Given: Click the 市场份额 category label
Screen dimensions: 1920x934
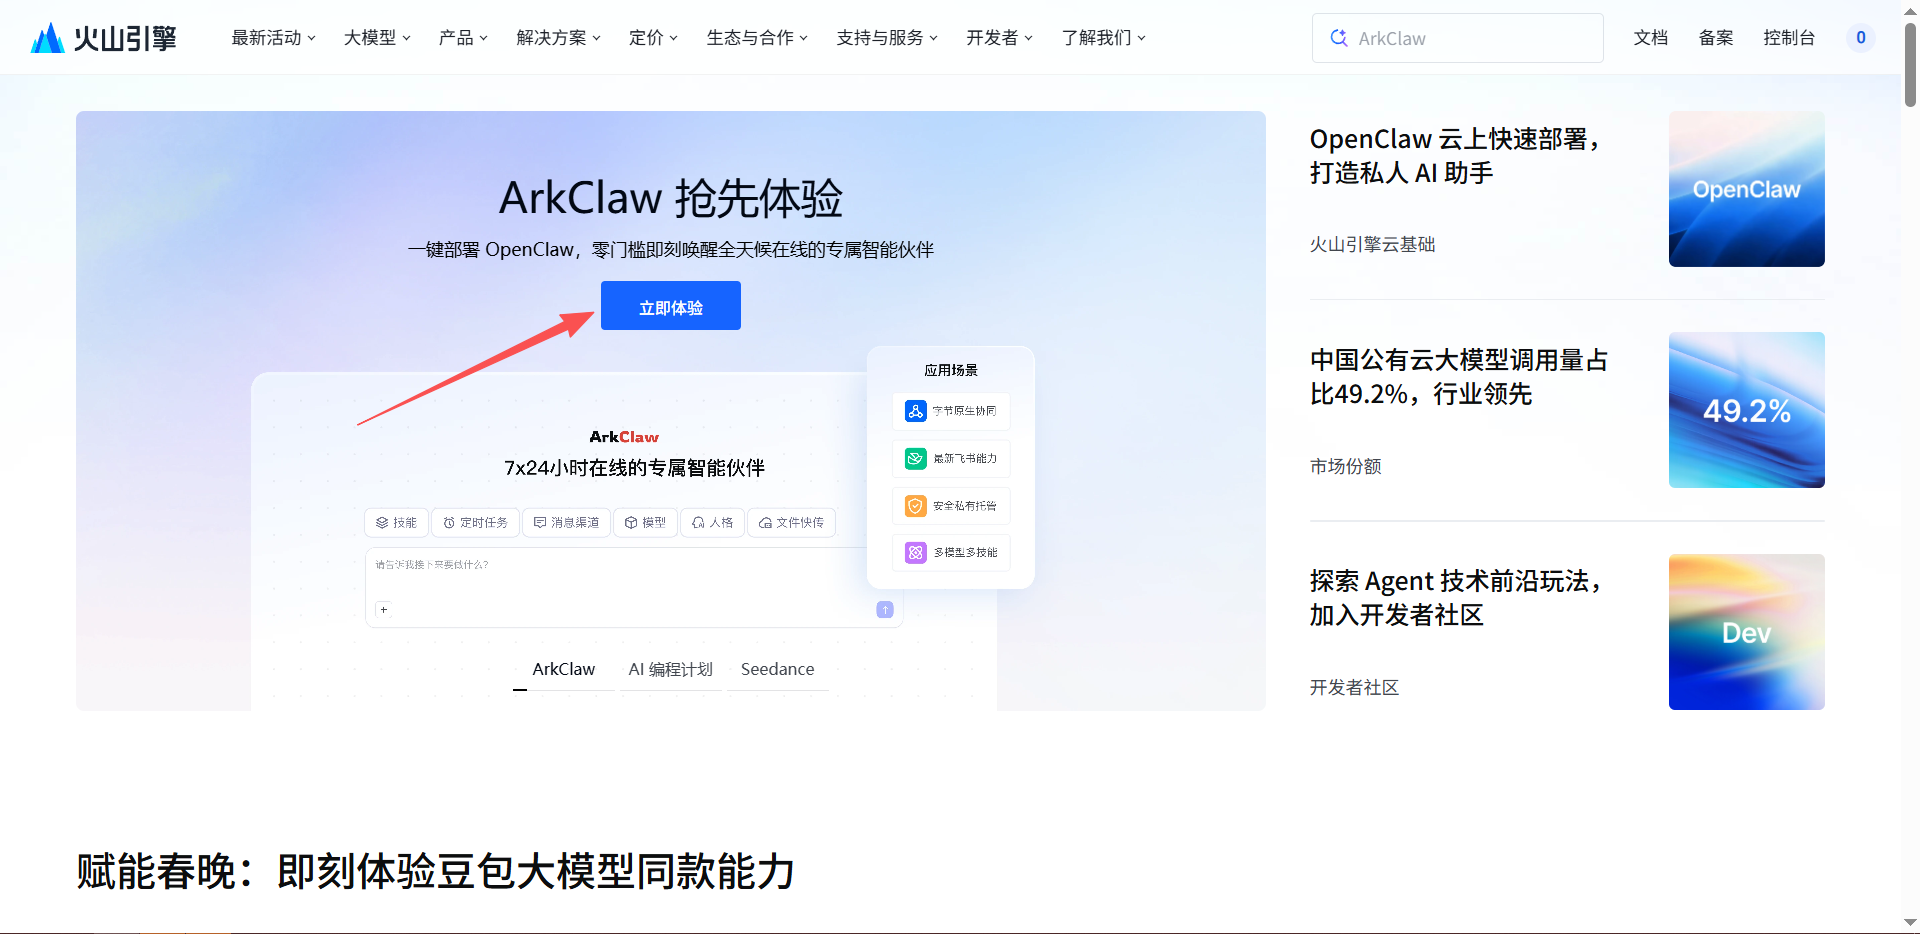Looking at the screenshot, I should 1345,467.
